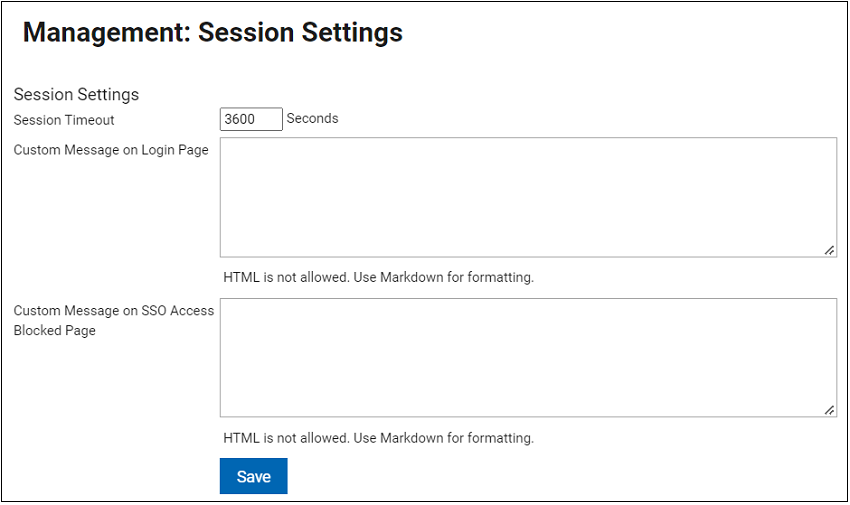The height and width of the screenshot is (505, 850).
Task: Click the Management: Session Settings page title
Action: tap(213, 32)
